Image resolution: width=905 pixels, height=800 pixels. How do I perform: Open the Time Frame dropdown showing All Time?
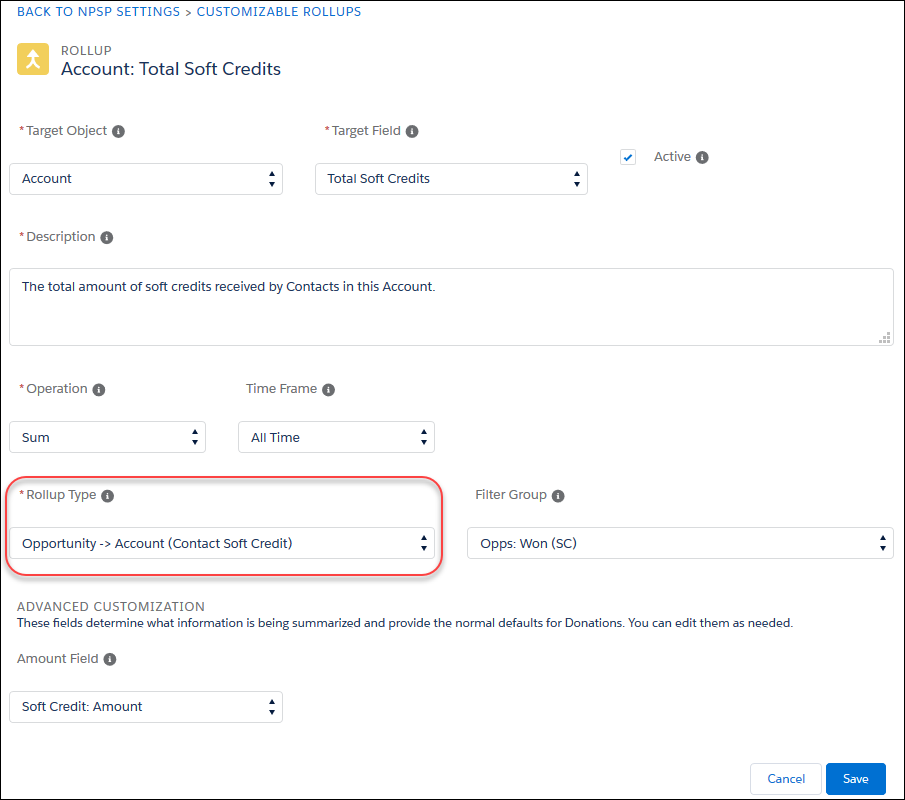pyautogui.click(x=336, y=437)
